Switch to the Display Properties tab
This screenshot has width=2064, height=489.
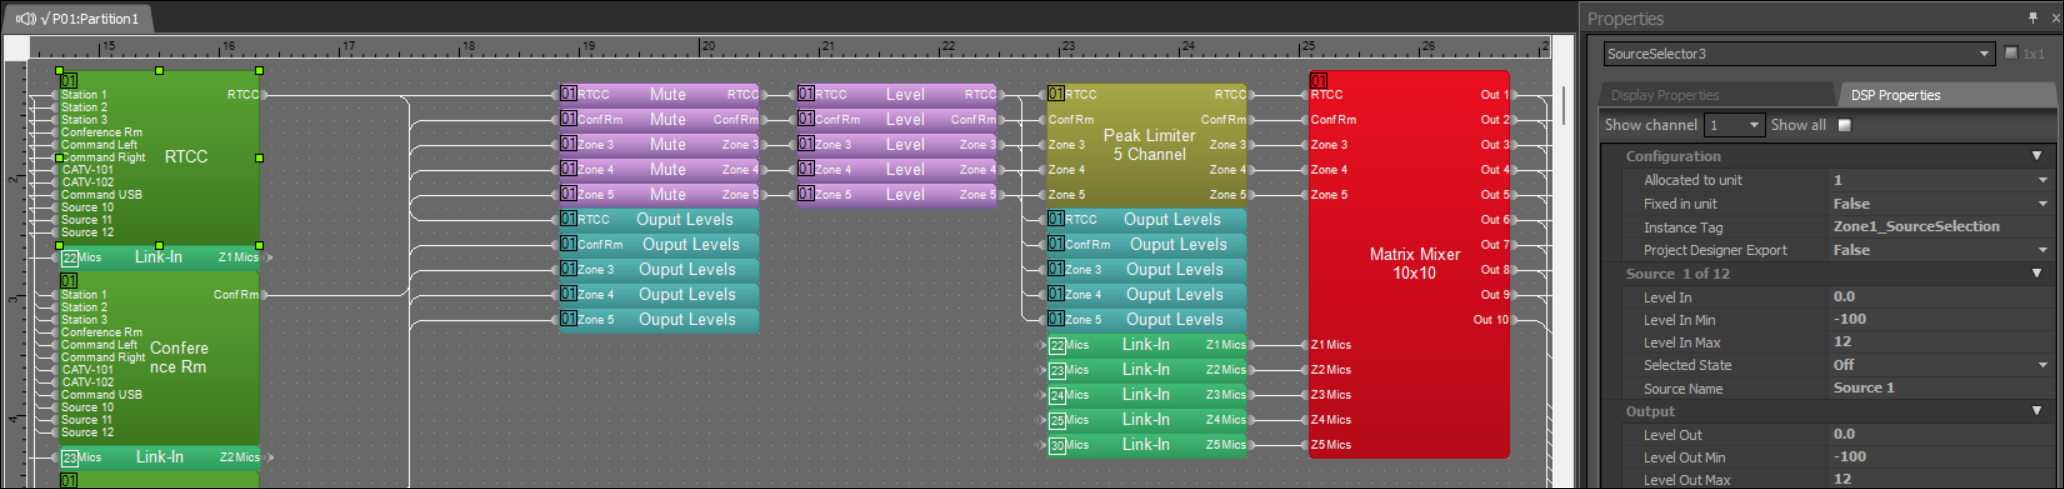pos(1665,95)
